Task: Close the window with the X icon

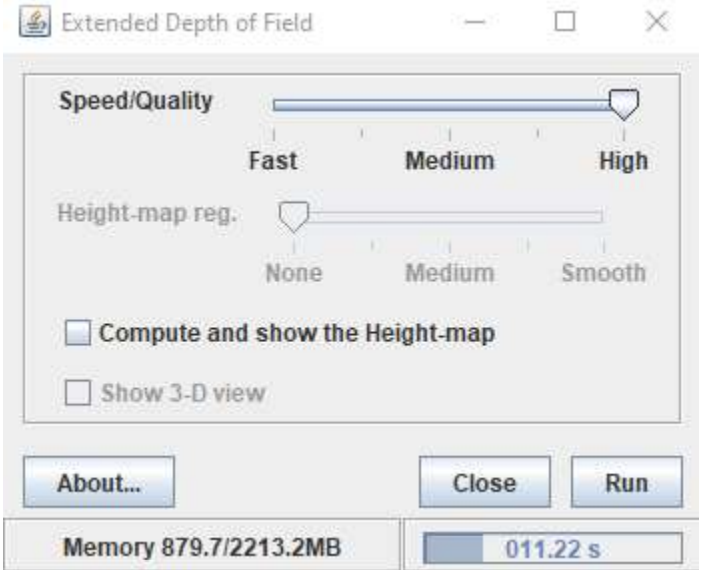Action: pyautogui.click(x=655, y=22)
